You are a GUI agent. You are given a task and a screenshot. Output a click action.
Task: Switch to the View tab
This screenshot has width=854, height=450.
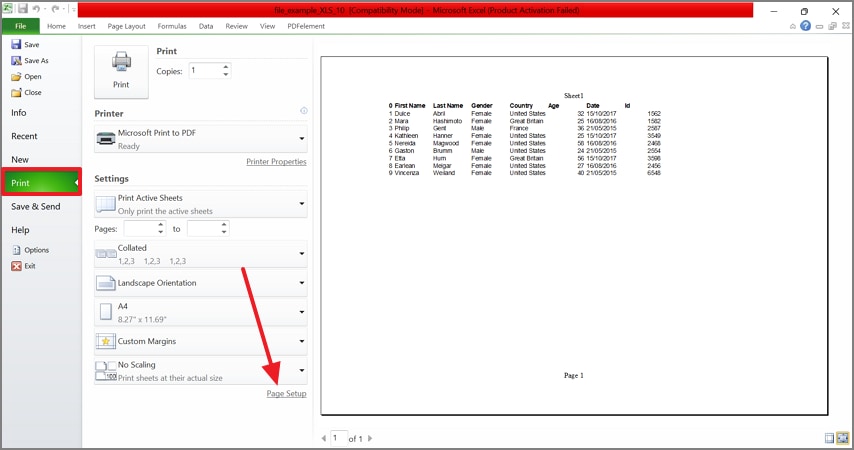coord(267,26)
